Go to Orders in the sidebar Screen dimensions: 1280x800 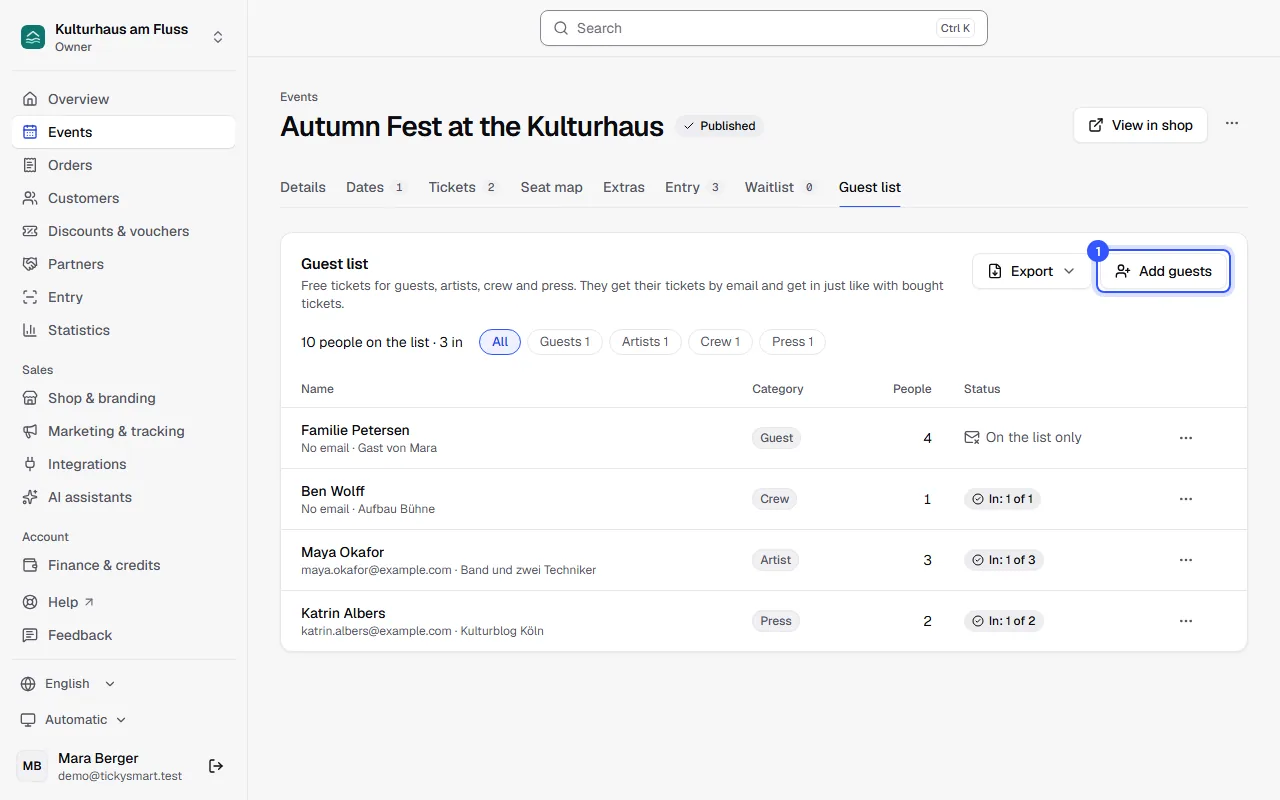pos(124,165)
